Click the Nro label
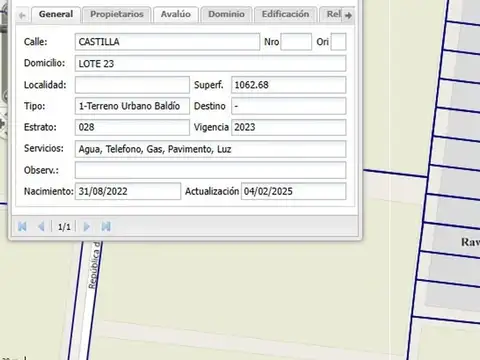Image resolution: width=480 pixels, height=360 pixels. point(271,42)
